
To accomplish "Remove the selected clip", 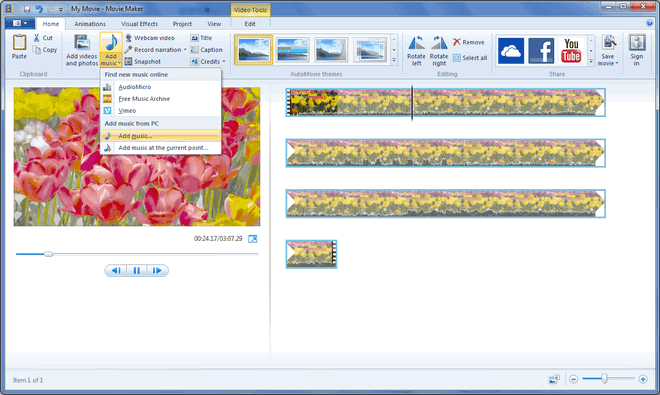I will pos(468,42).
